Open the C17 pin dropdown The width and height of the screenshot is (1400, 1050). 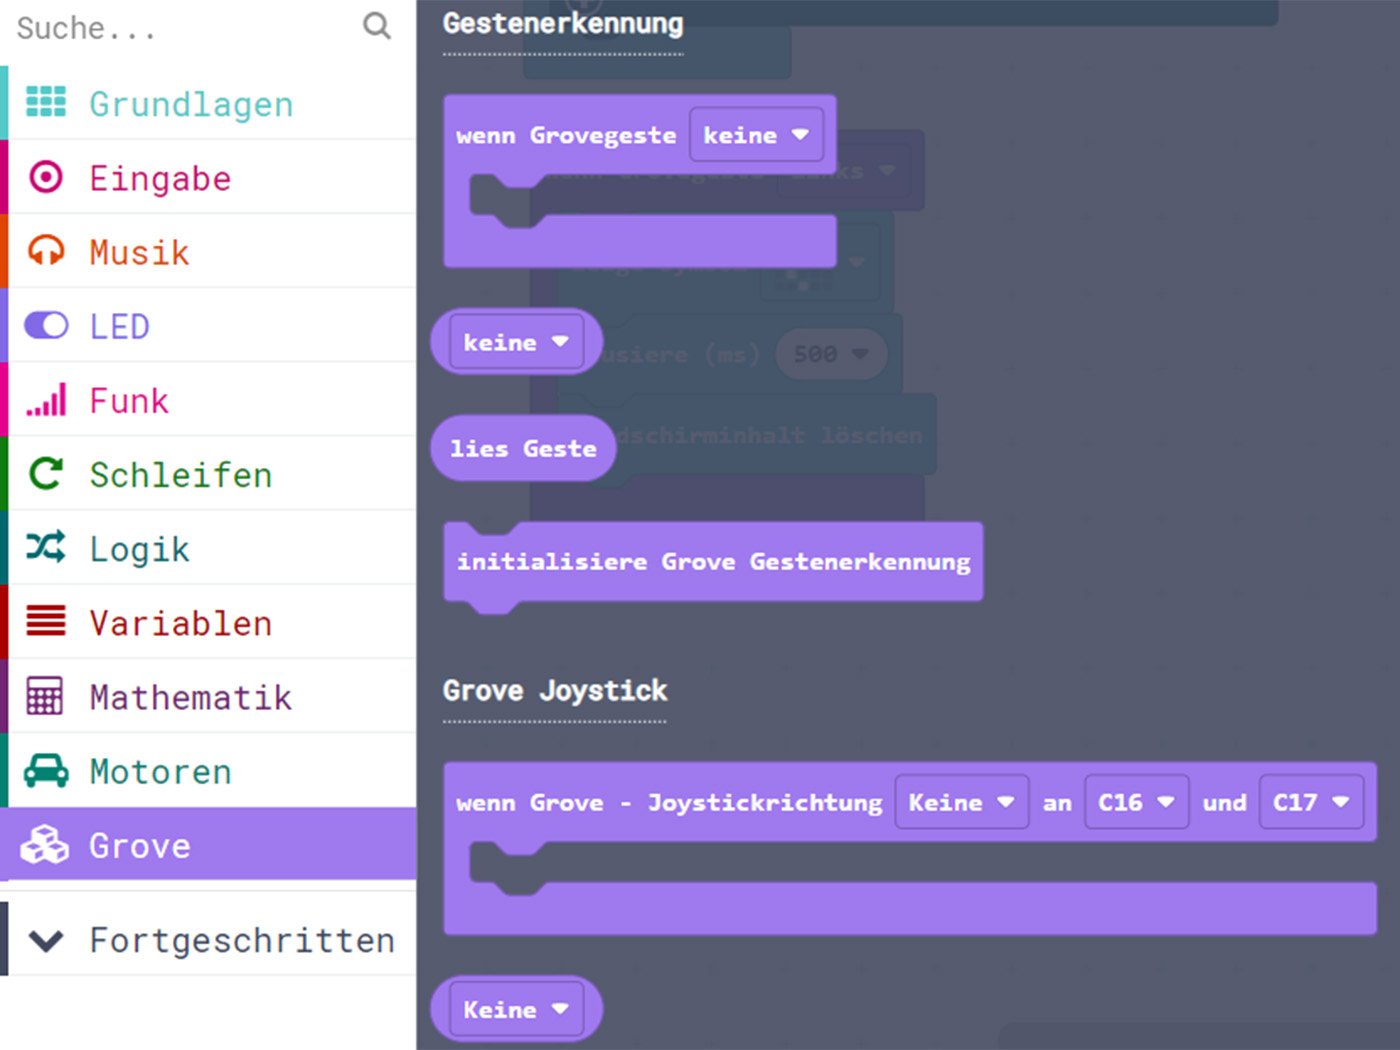[x=1311, y=802]
